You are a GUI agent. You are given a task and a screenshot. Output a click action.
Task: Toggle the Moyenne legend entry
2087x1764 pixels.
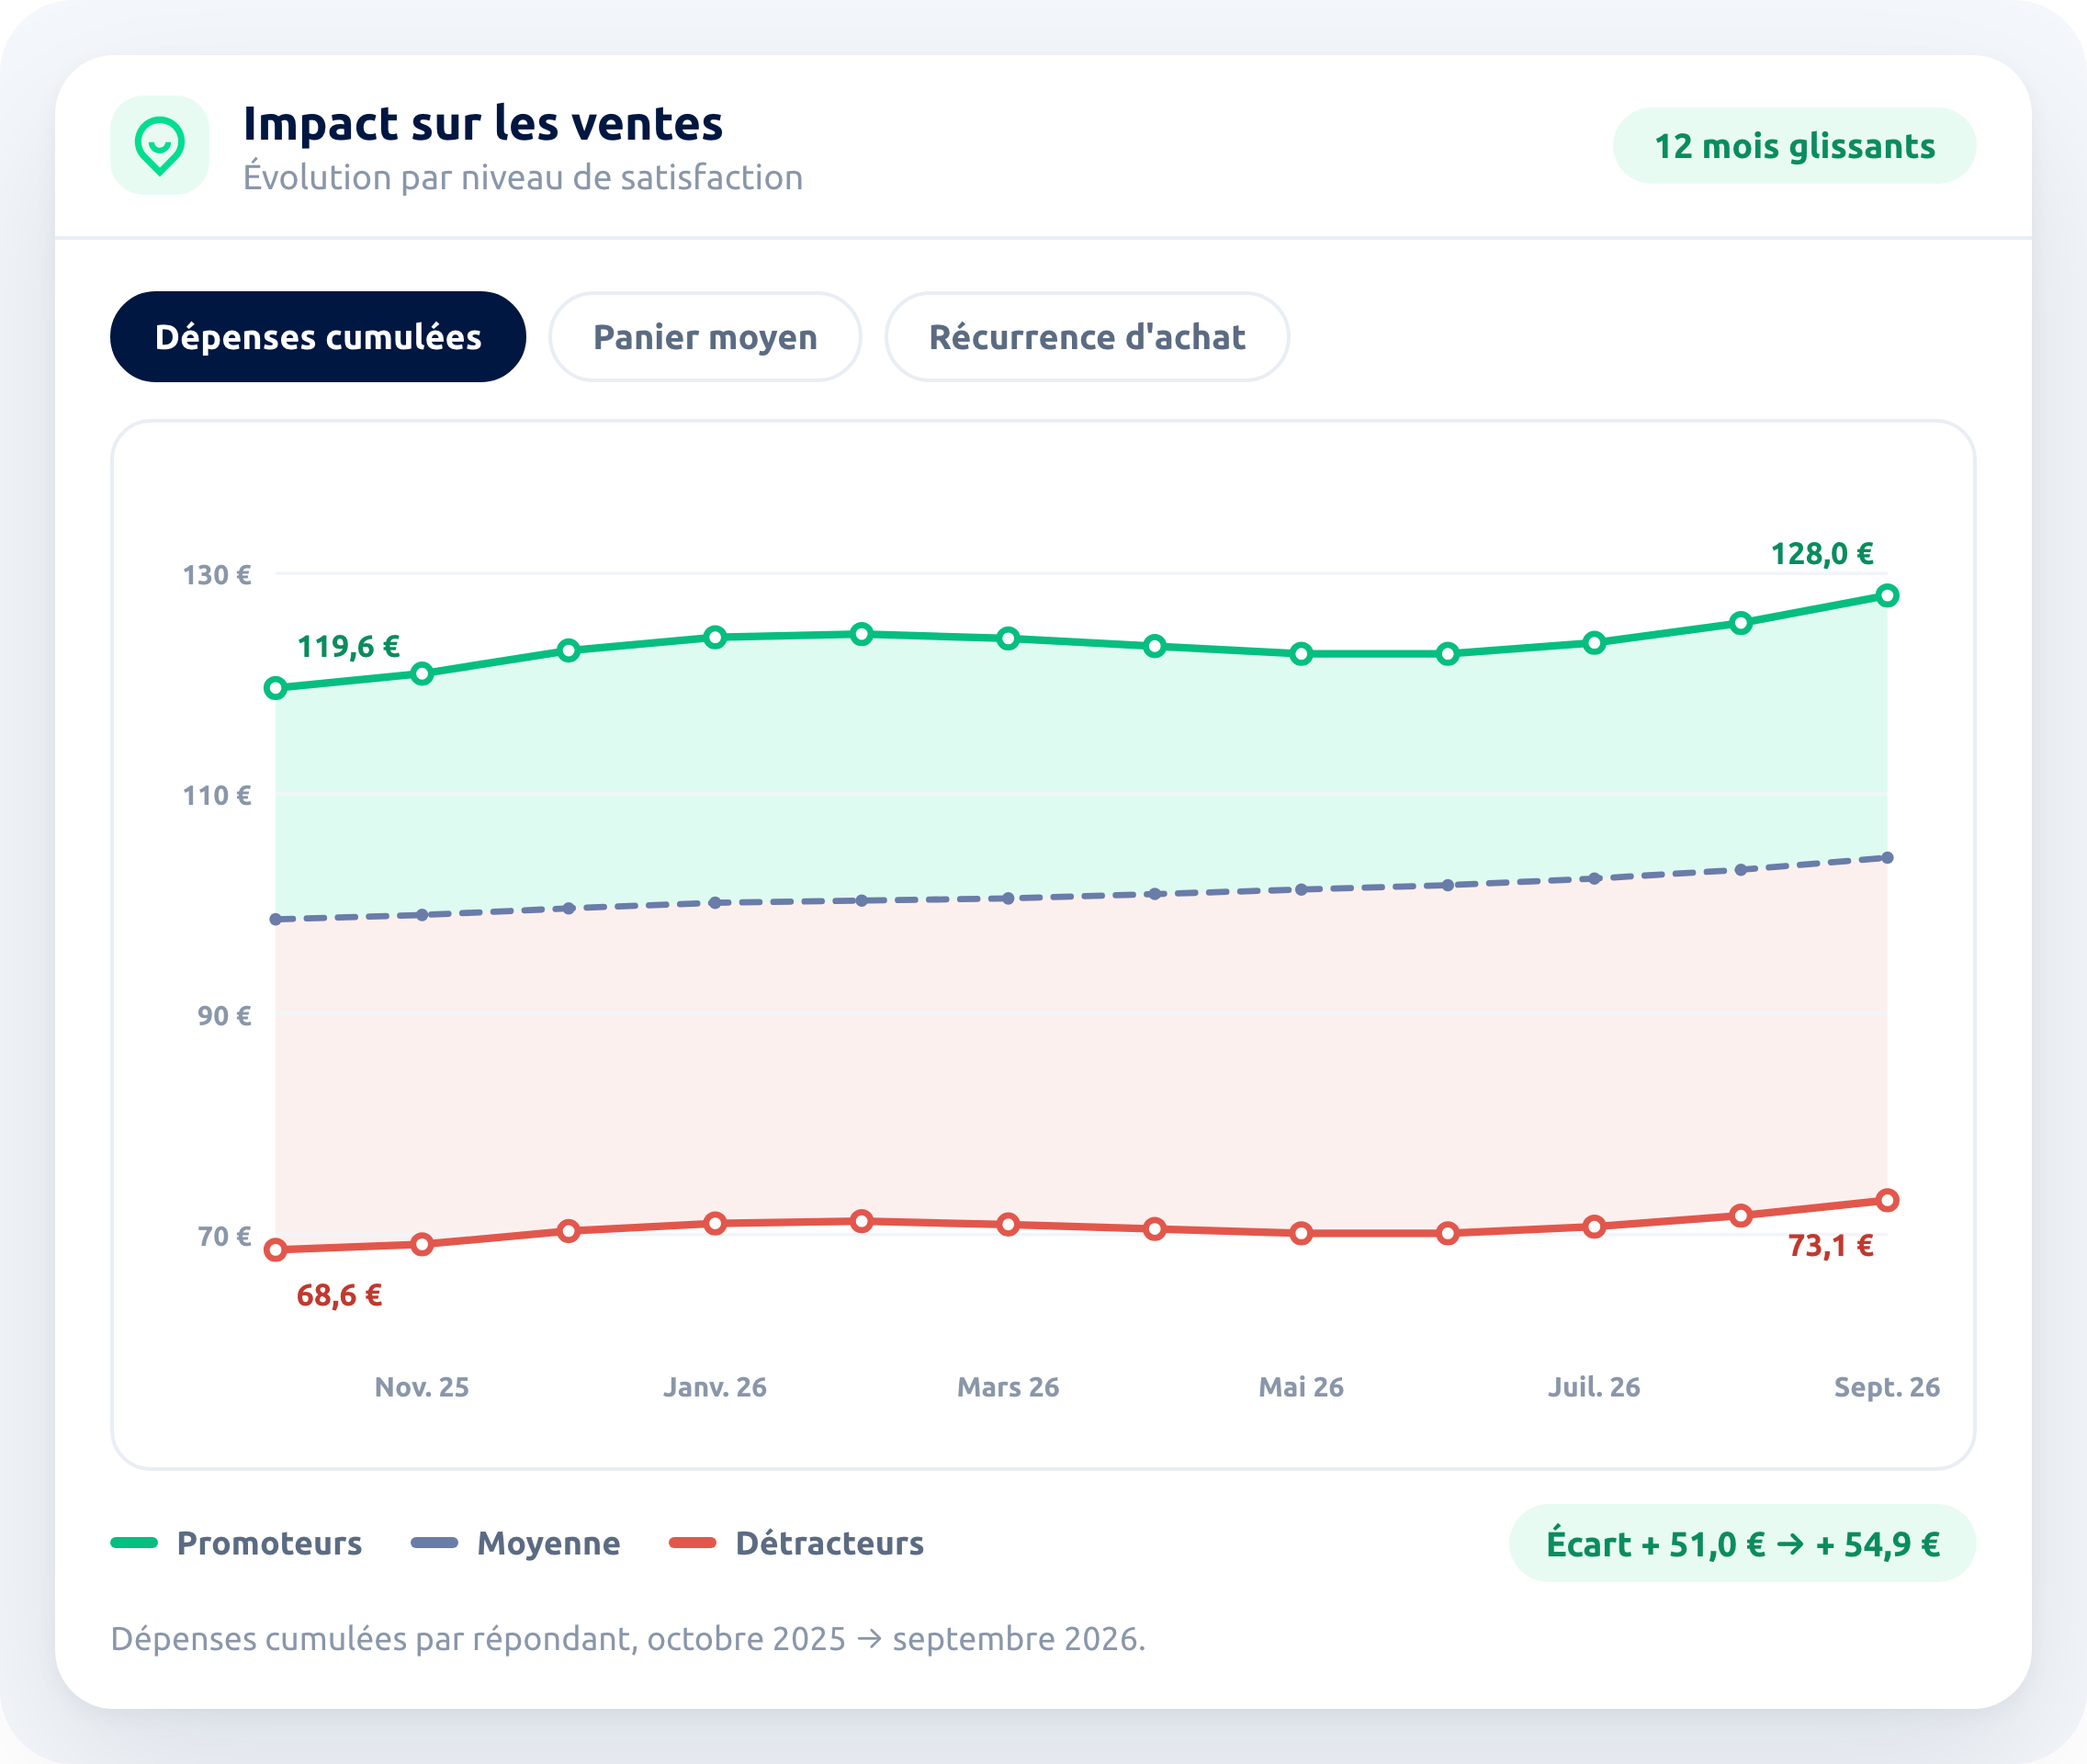[516, 1543]
